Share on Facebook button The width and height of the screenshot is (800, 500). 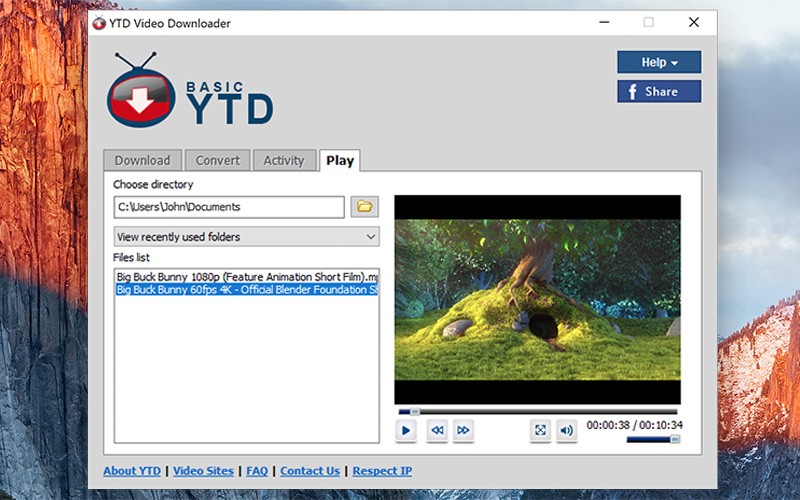tap(659, 91)
